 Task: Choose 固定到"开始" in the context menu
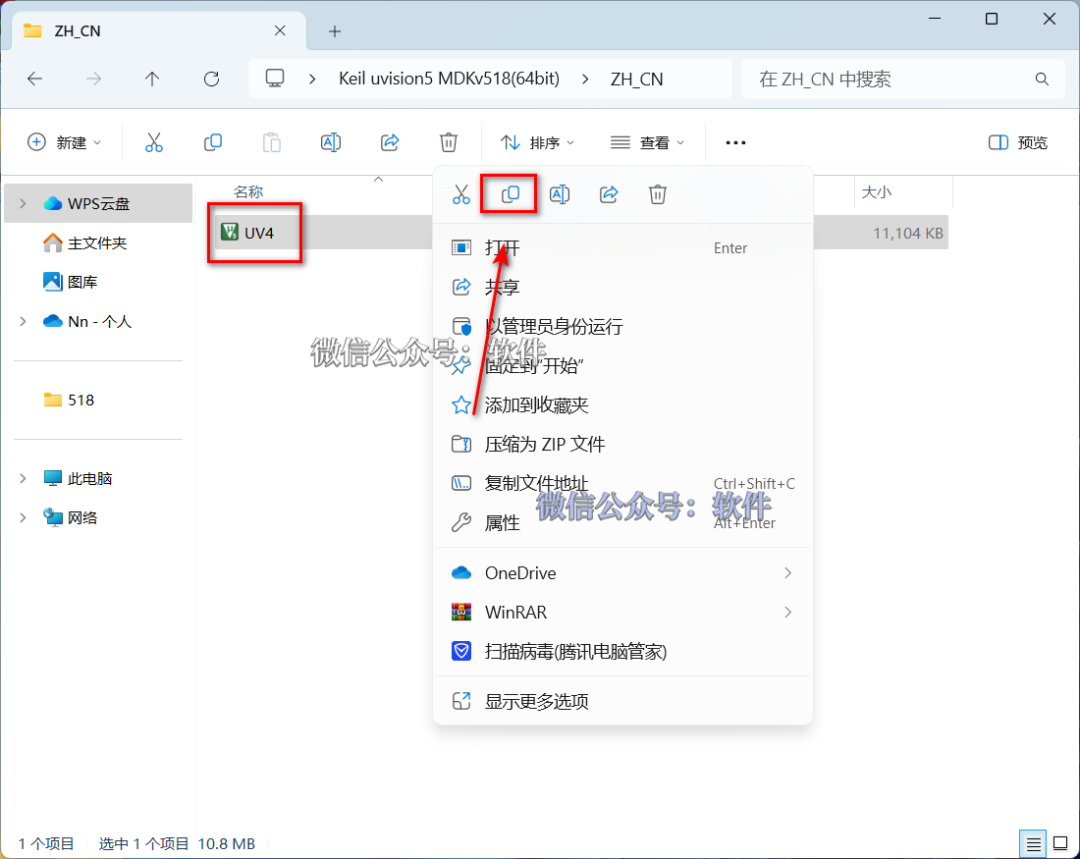623,366
